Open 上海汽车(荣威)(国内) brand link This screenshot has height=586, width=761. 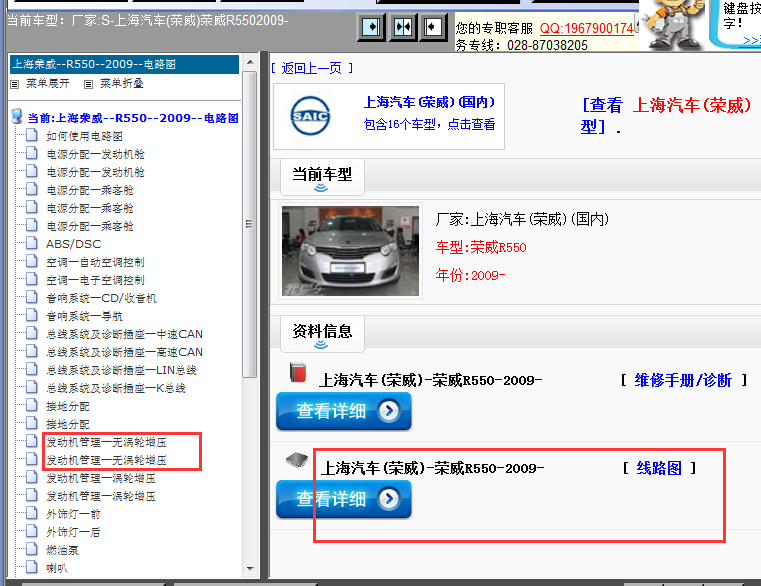430,102
